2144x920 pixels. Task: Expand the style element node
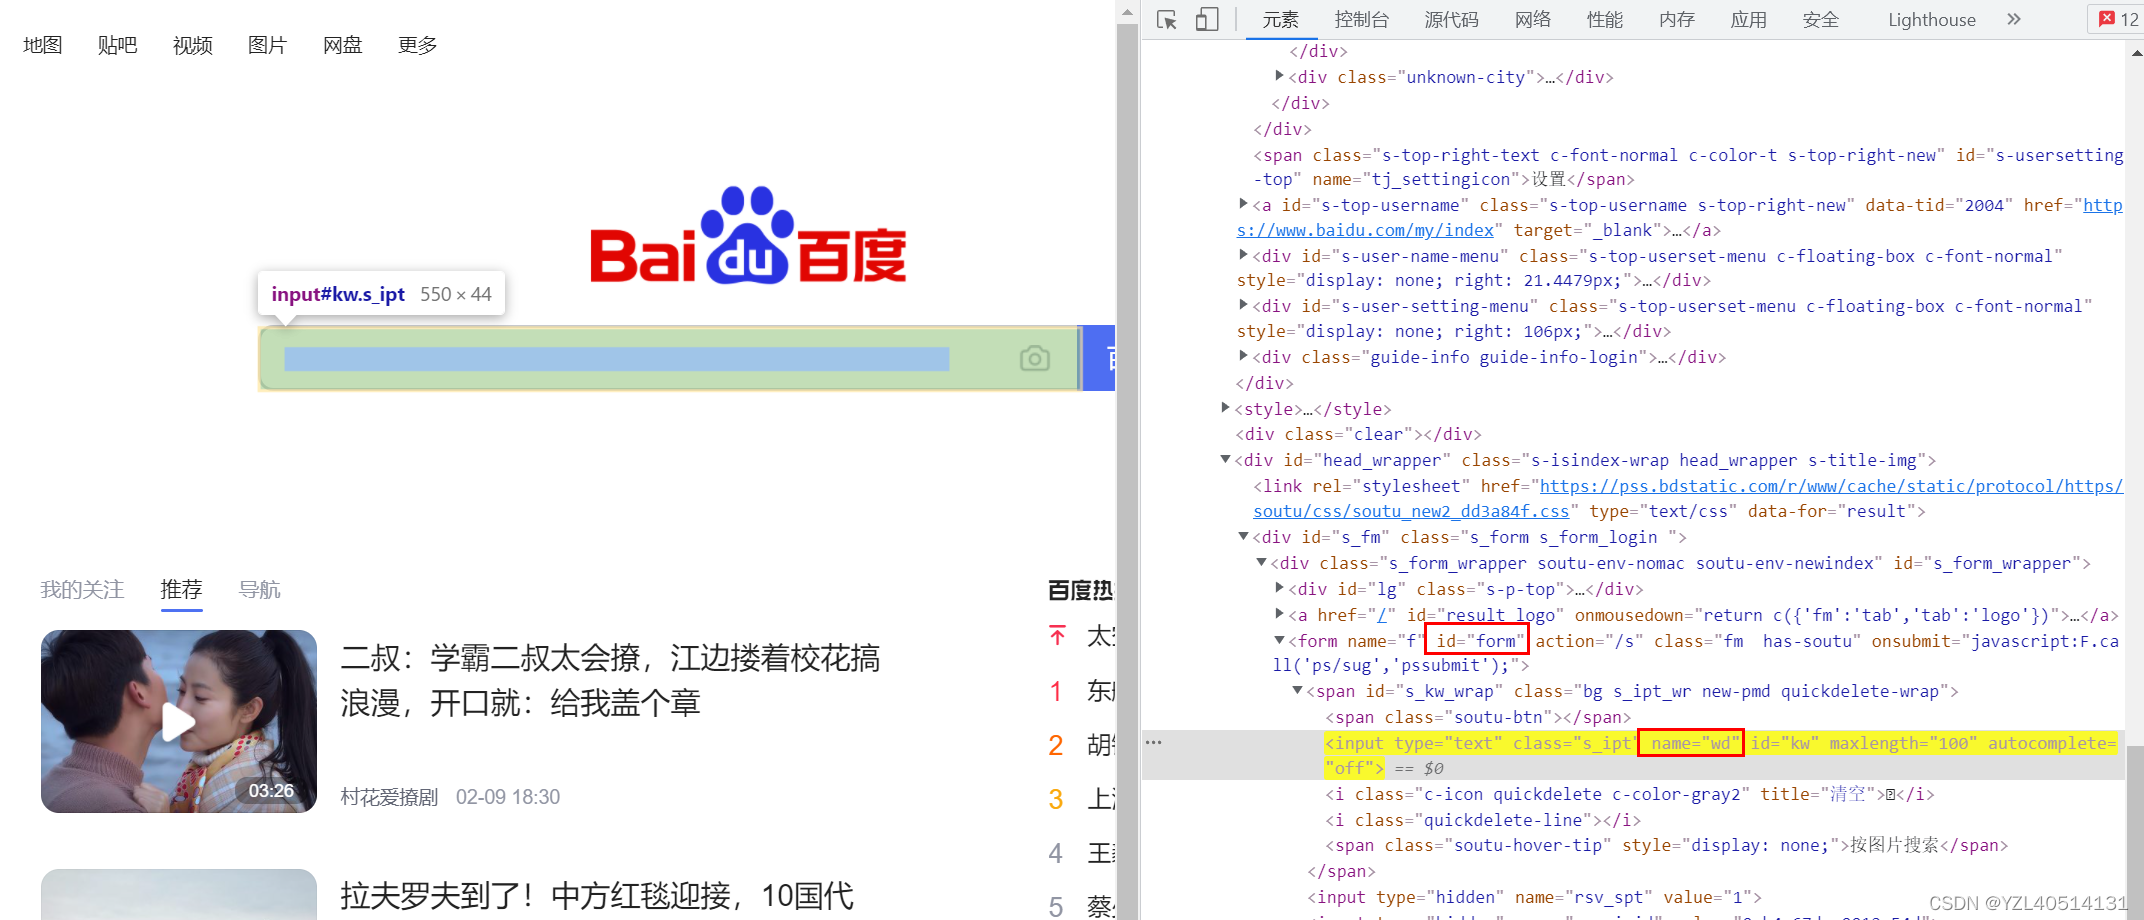click(1225, 408)
